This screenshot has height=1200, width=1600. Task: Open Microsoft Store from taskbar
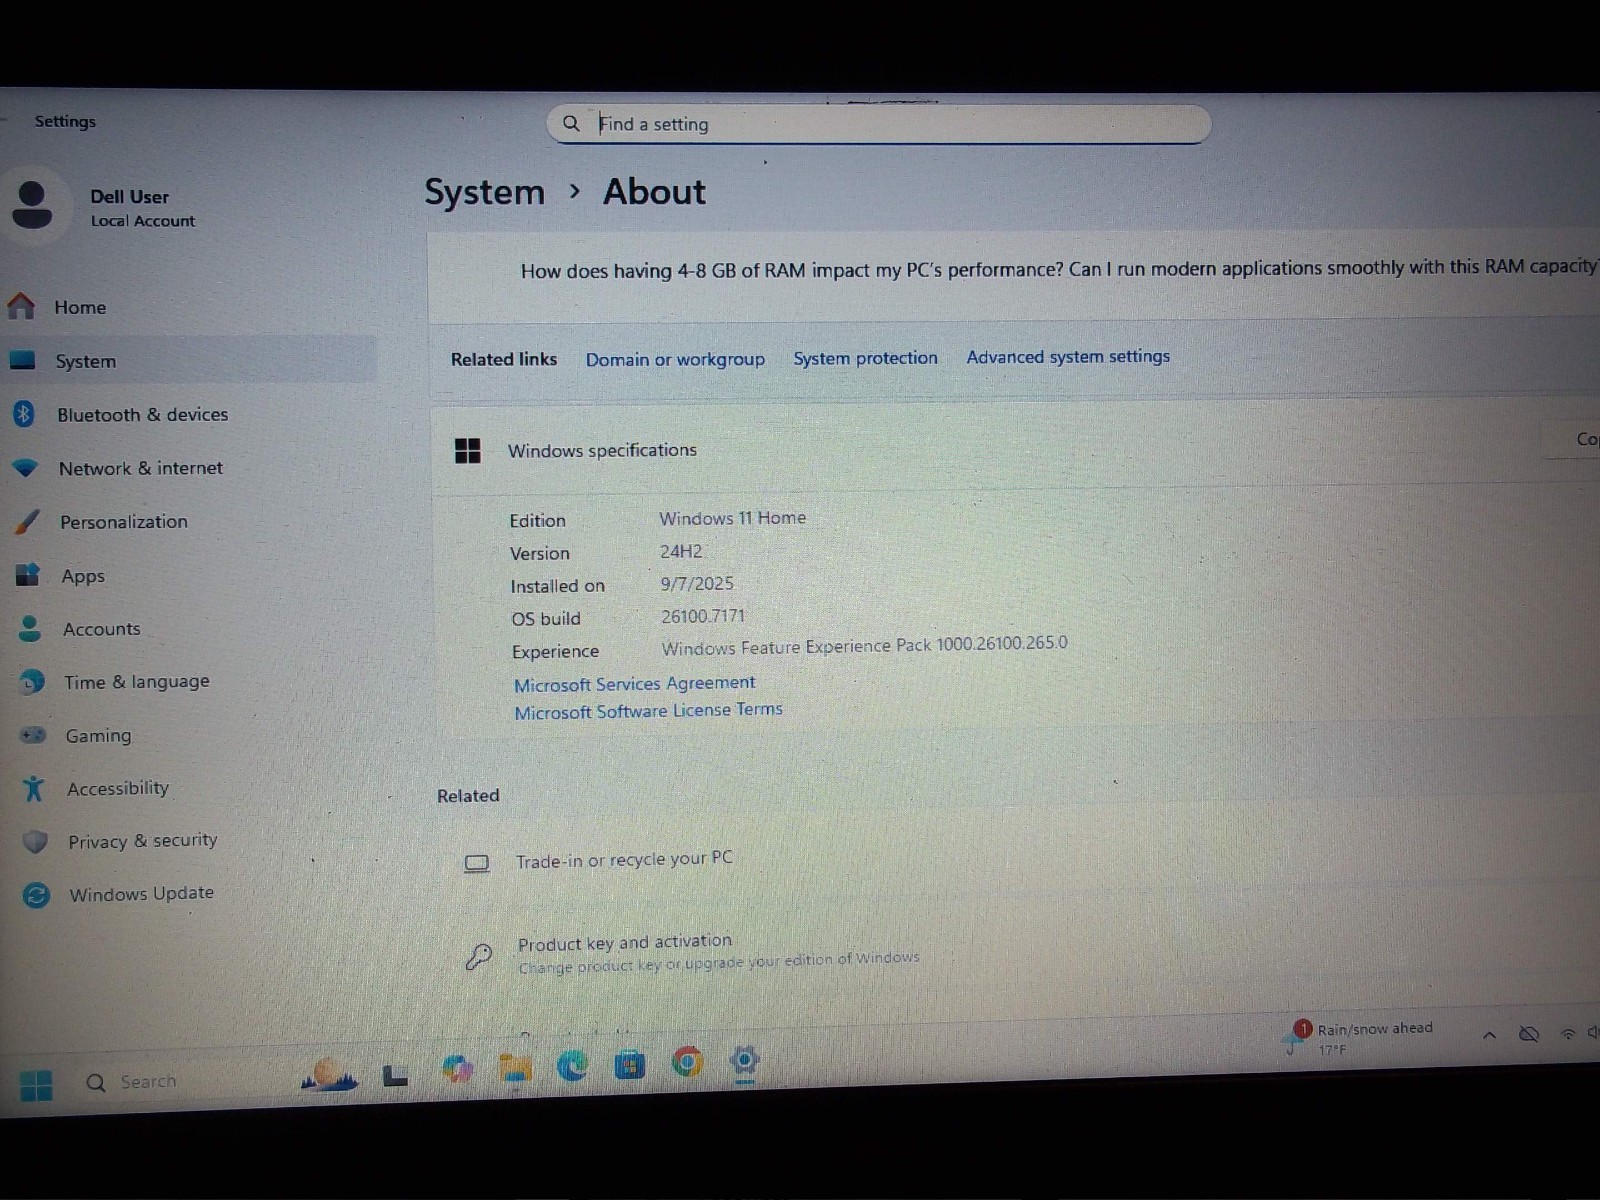point(630,1065)
